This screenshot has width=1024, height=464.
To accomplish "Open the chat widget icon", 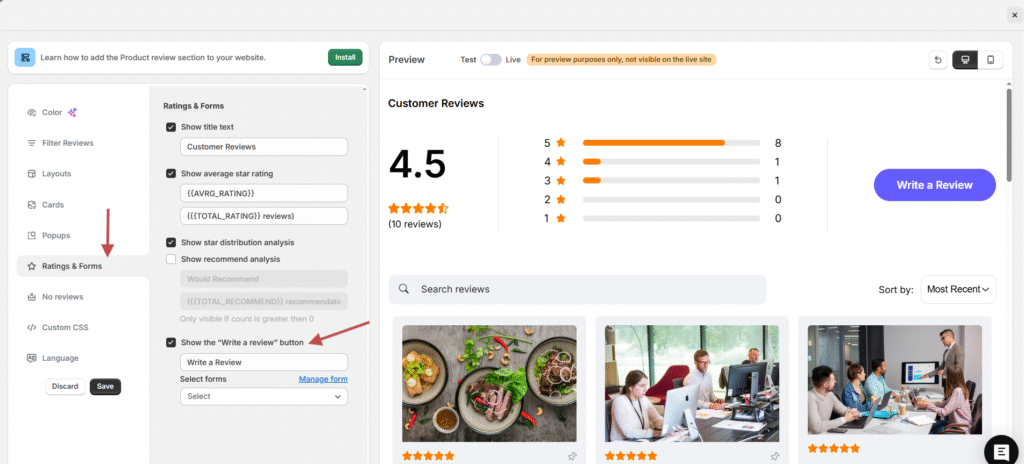I will 1000,450.
